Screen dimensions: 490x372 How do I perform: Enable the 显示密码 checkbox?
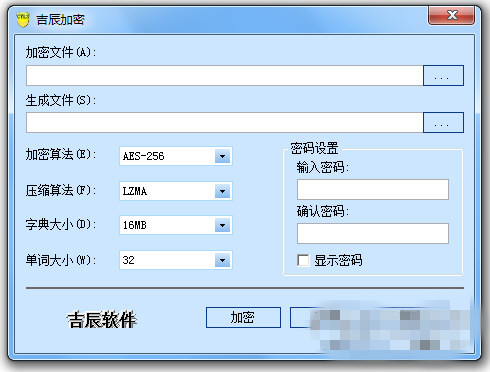(303, 260)
